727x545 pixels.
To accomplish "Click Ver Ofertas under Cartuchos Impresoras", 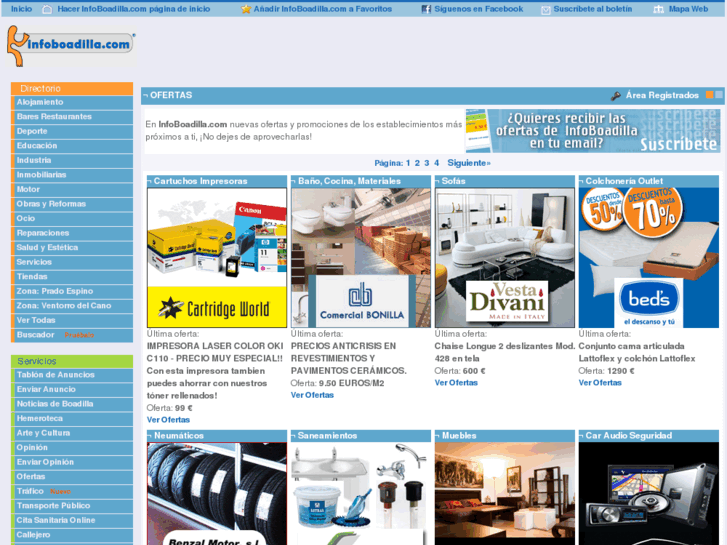I will (168, 420).
